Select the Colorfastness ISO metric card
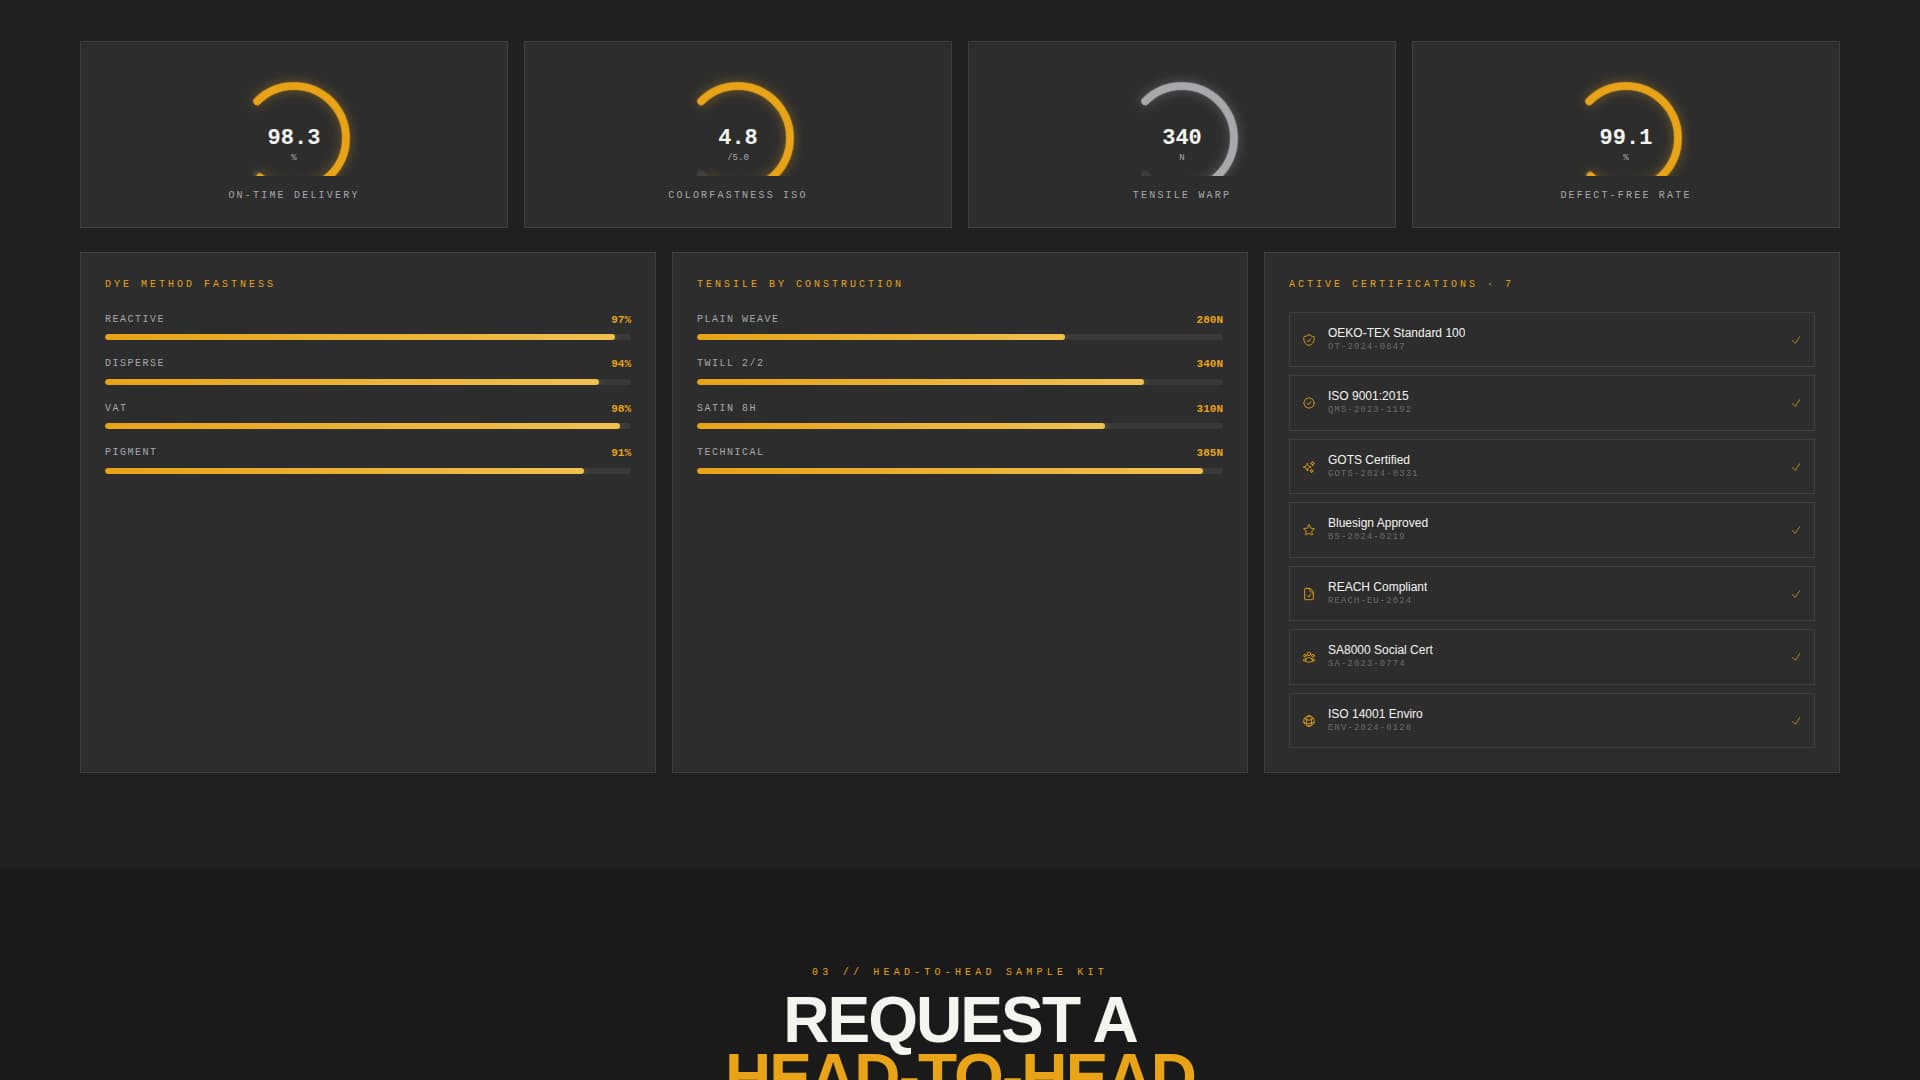 (737, 133)
